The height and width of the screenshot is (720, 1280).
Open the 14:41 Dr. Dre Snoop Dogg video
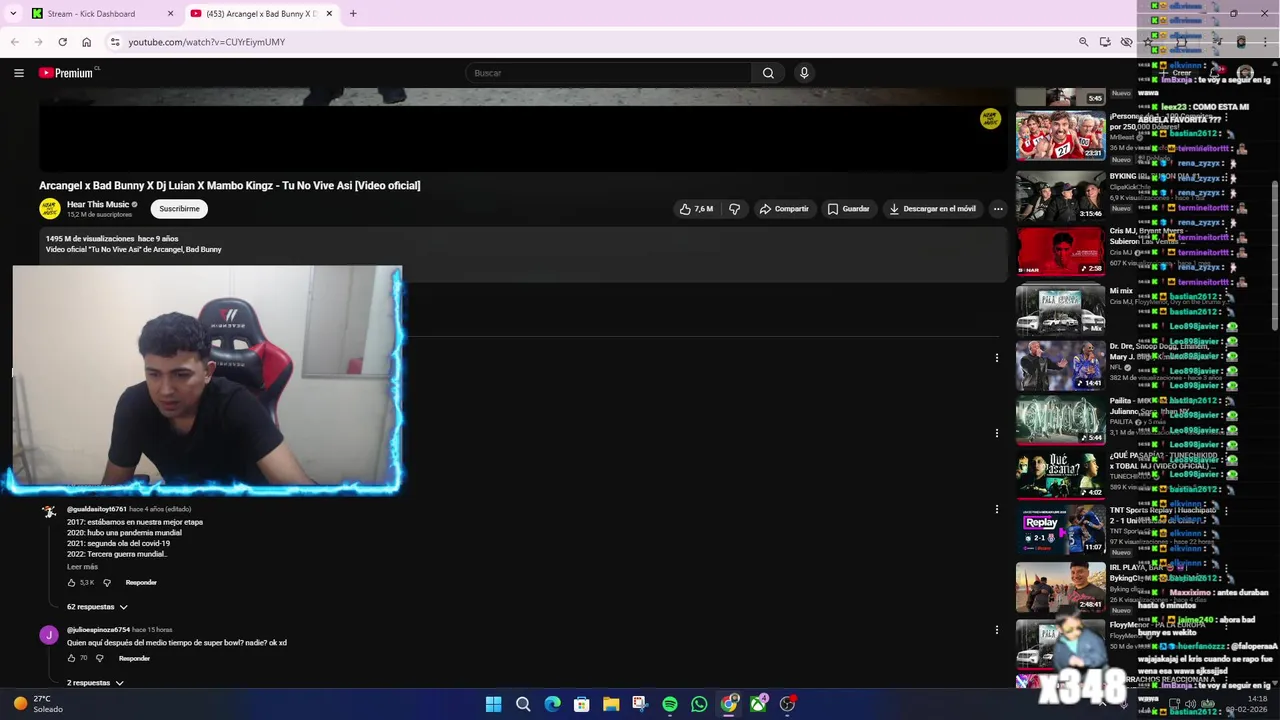point(1061,365)
